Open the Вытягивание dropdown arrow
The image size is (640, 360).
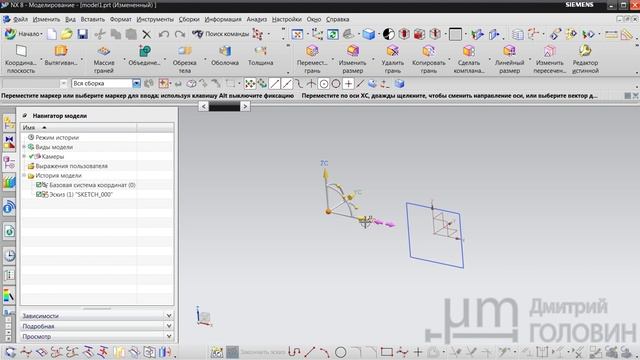pos(82,60)
